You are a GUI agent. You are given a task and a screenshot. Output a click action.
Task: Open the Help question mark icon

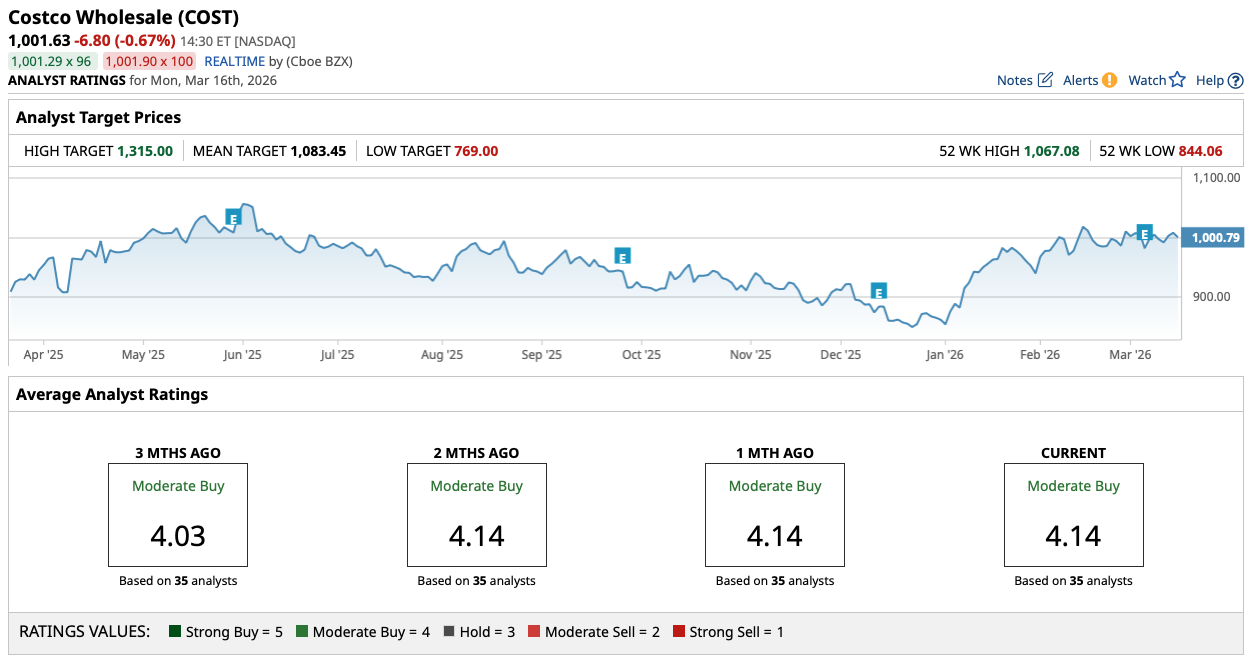1236,80
